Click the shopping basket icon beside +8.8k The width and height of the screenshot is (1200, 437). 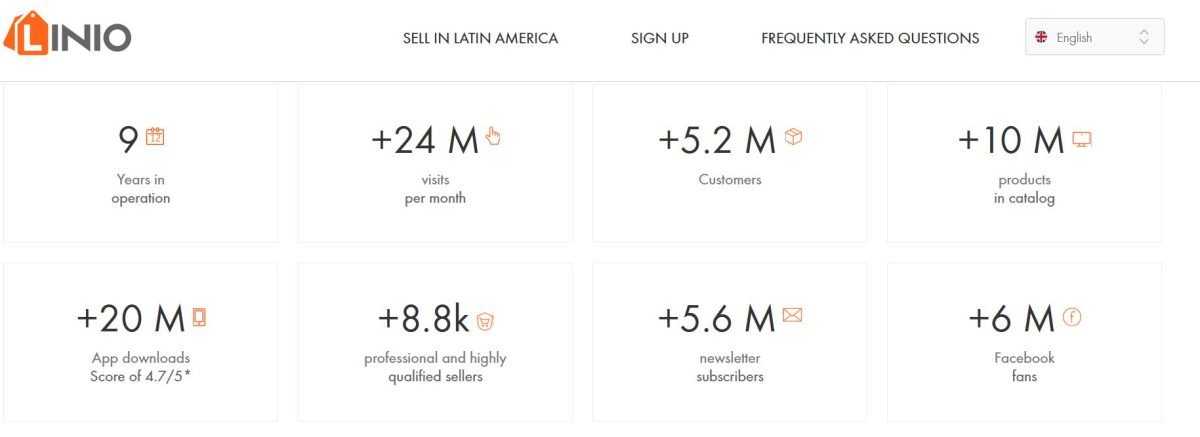485,320
